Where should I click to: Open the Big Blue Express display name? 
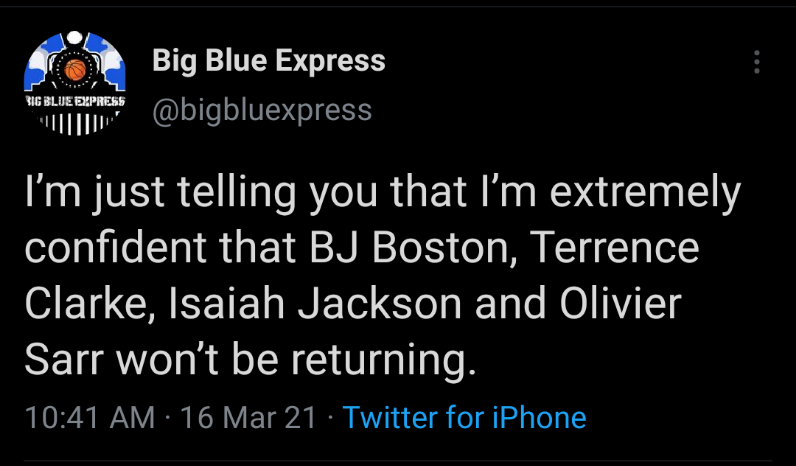[268, 60]
